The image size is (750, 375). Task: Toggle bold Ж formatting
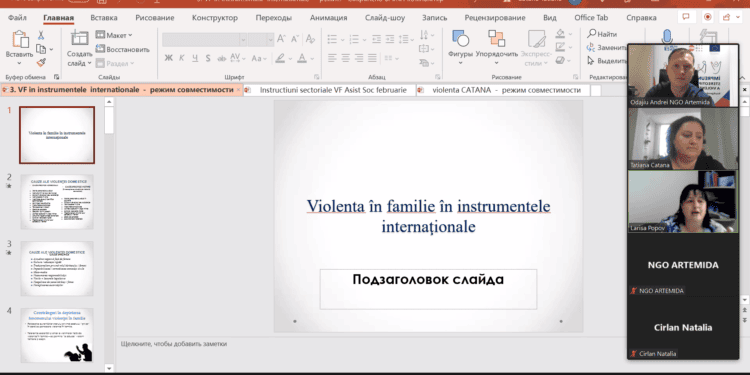(x=168, y=58)
